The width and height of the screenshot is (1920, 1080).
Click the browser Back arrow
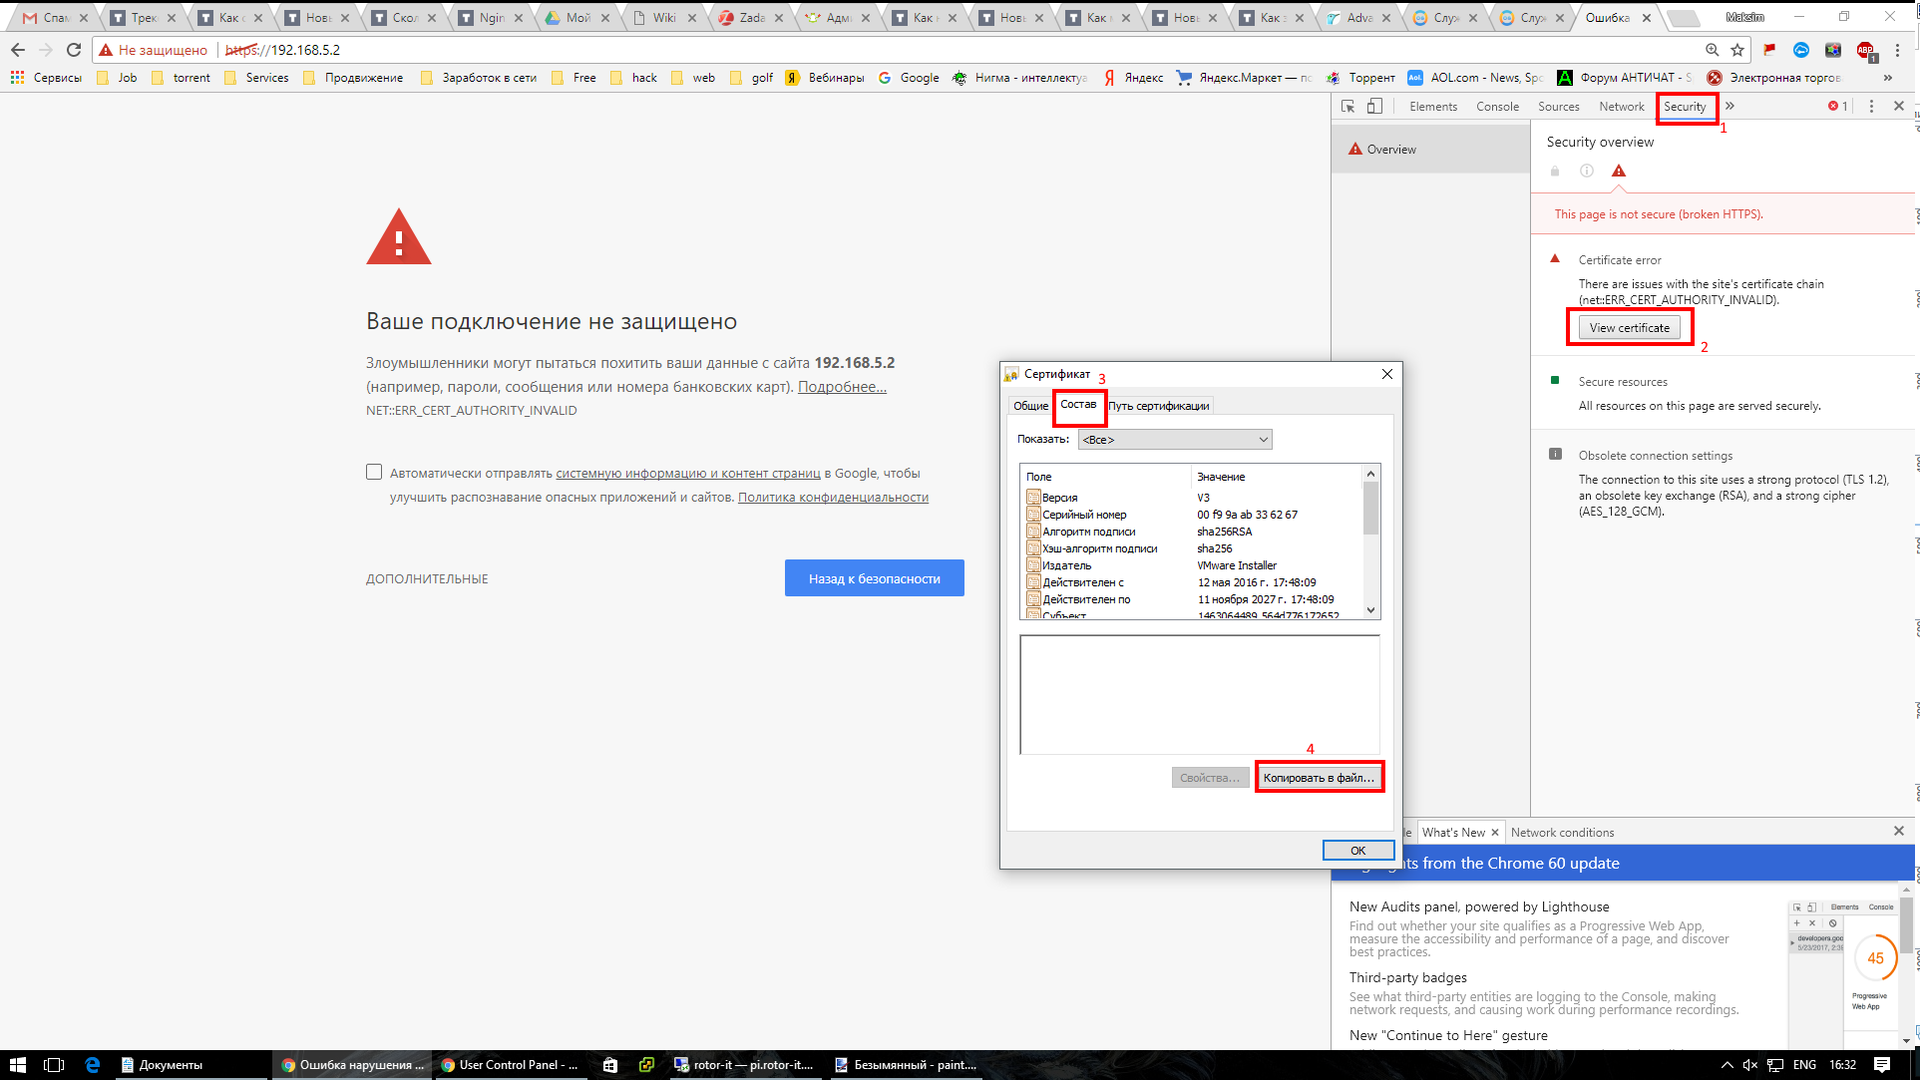[18, 50]
